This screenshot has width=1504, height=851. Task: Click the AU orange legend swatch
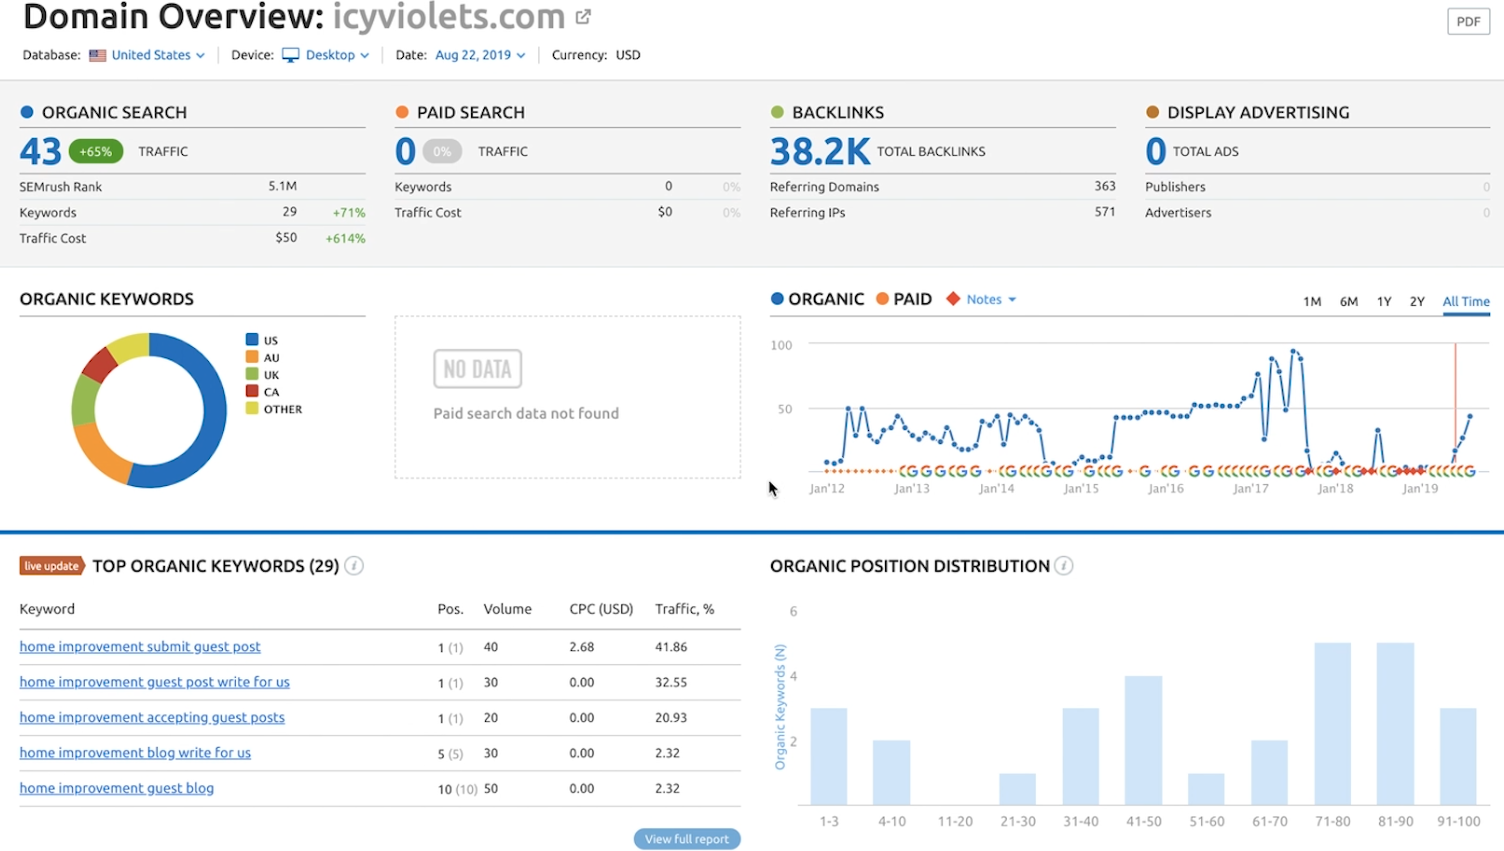[252, 357]
